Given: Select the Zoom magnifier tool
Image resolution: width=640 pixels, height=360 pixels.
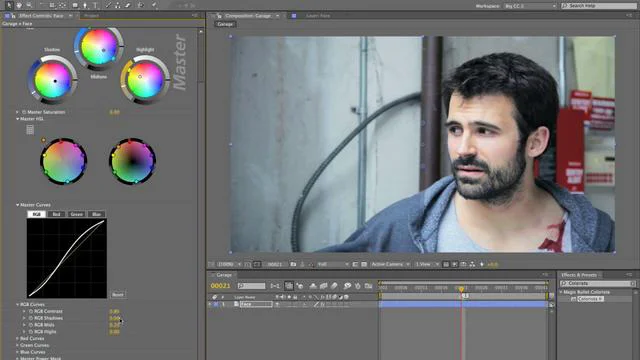Looking at the screenshot, I should coord(29,5).
